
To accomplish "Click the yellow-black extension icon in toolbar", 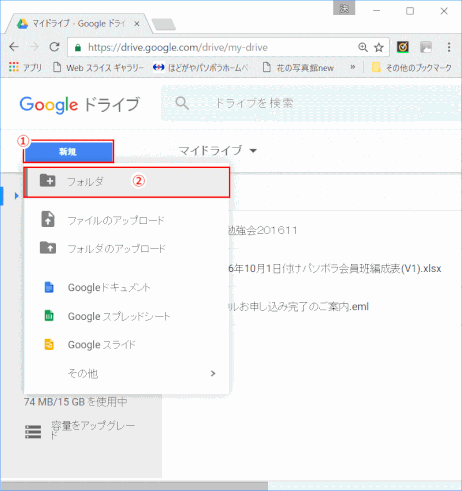I will [403, 47].
